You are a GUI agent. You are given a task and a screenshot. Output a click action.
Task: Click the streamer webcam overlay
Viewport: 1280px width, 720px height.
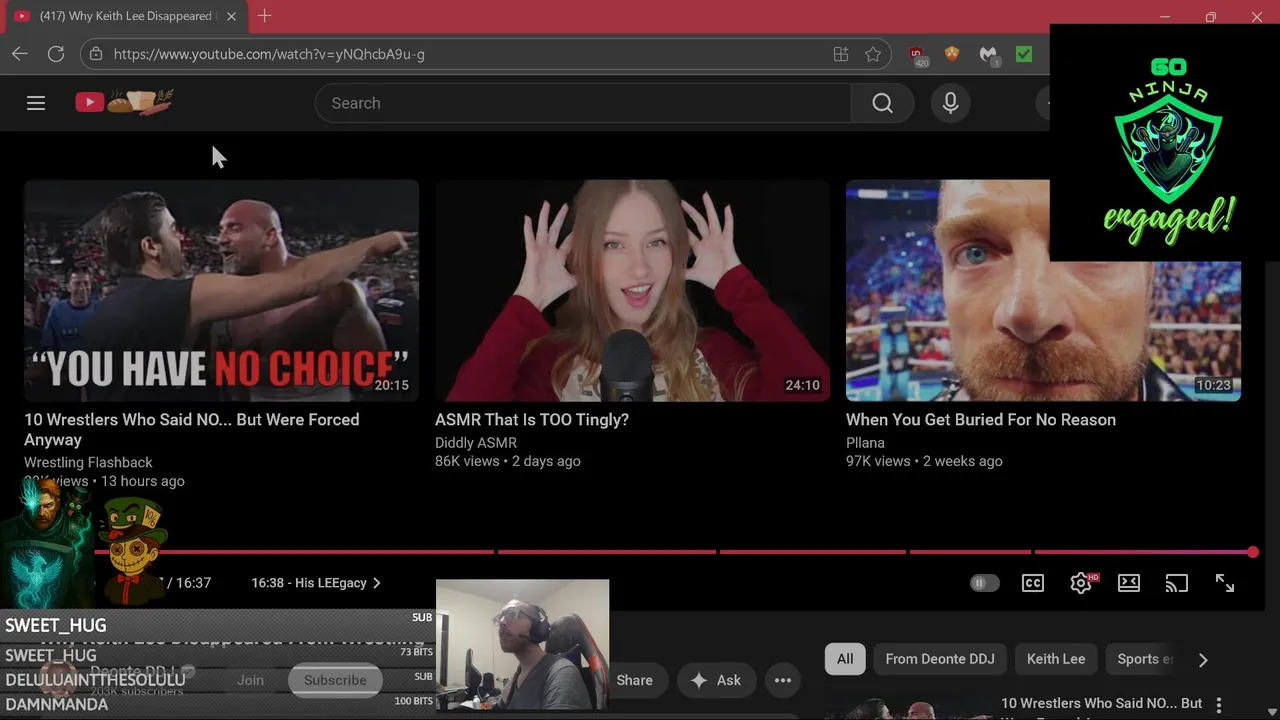(522, 645)
